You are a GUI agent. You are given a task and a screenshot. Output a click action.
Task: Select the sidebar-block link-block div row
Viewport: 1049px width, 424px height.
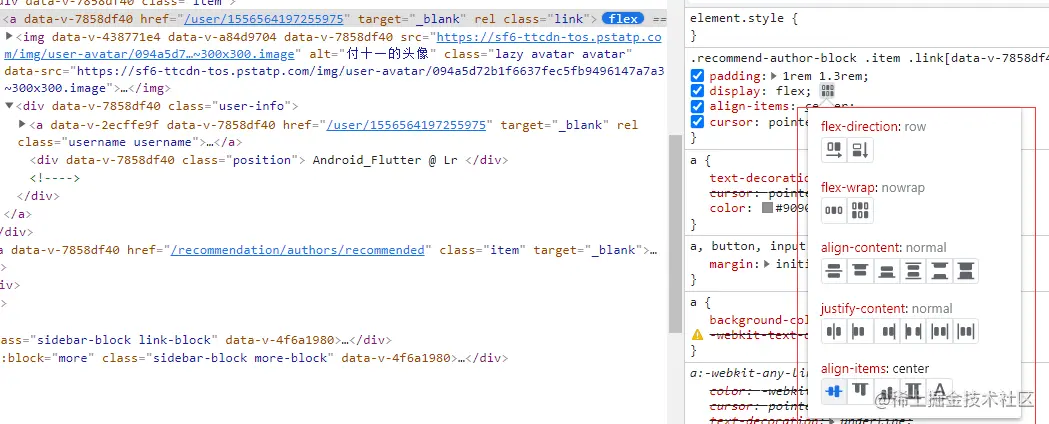[x=195, y=340]
